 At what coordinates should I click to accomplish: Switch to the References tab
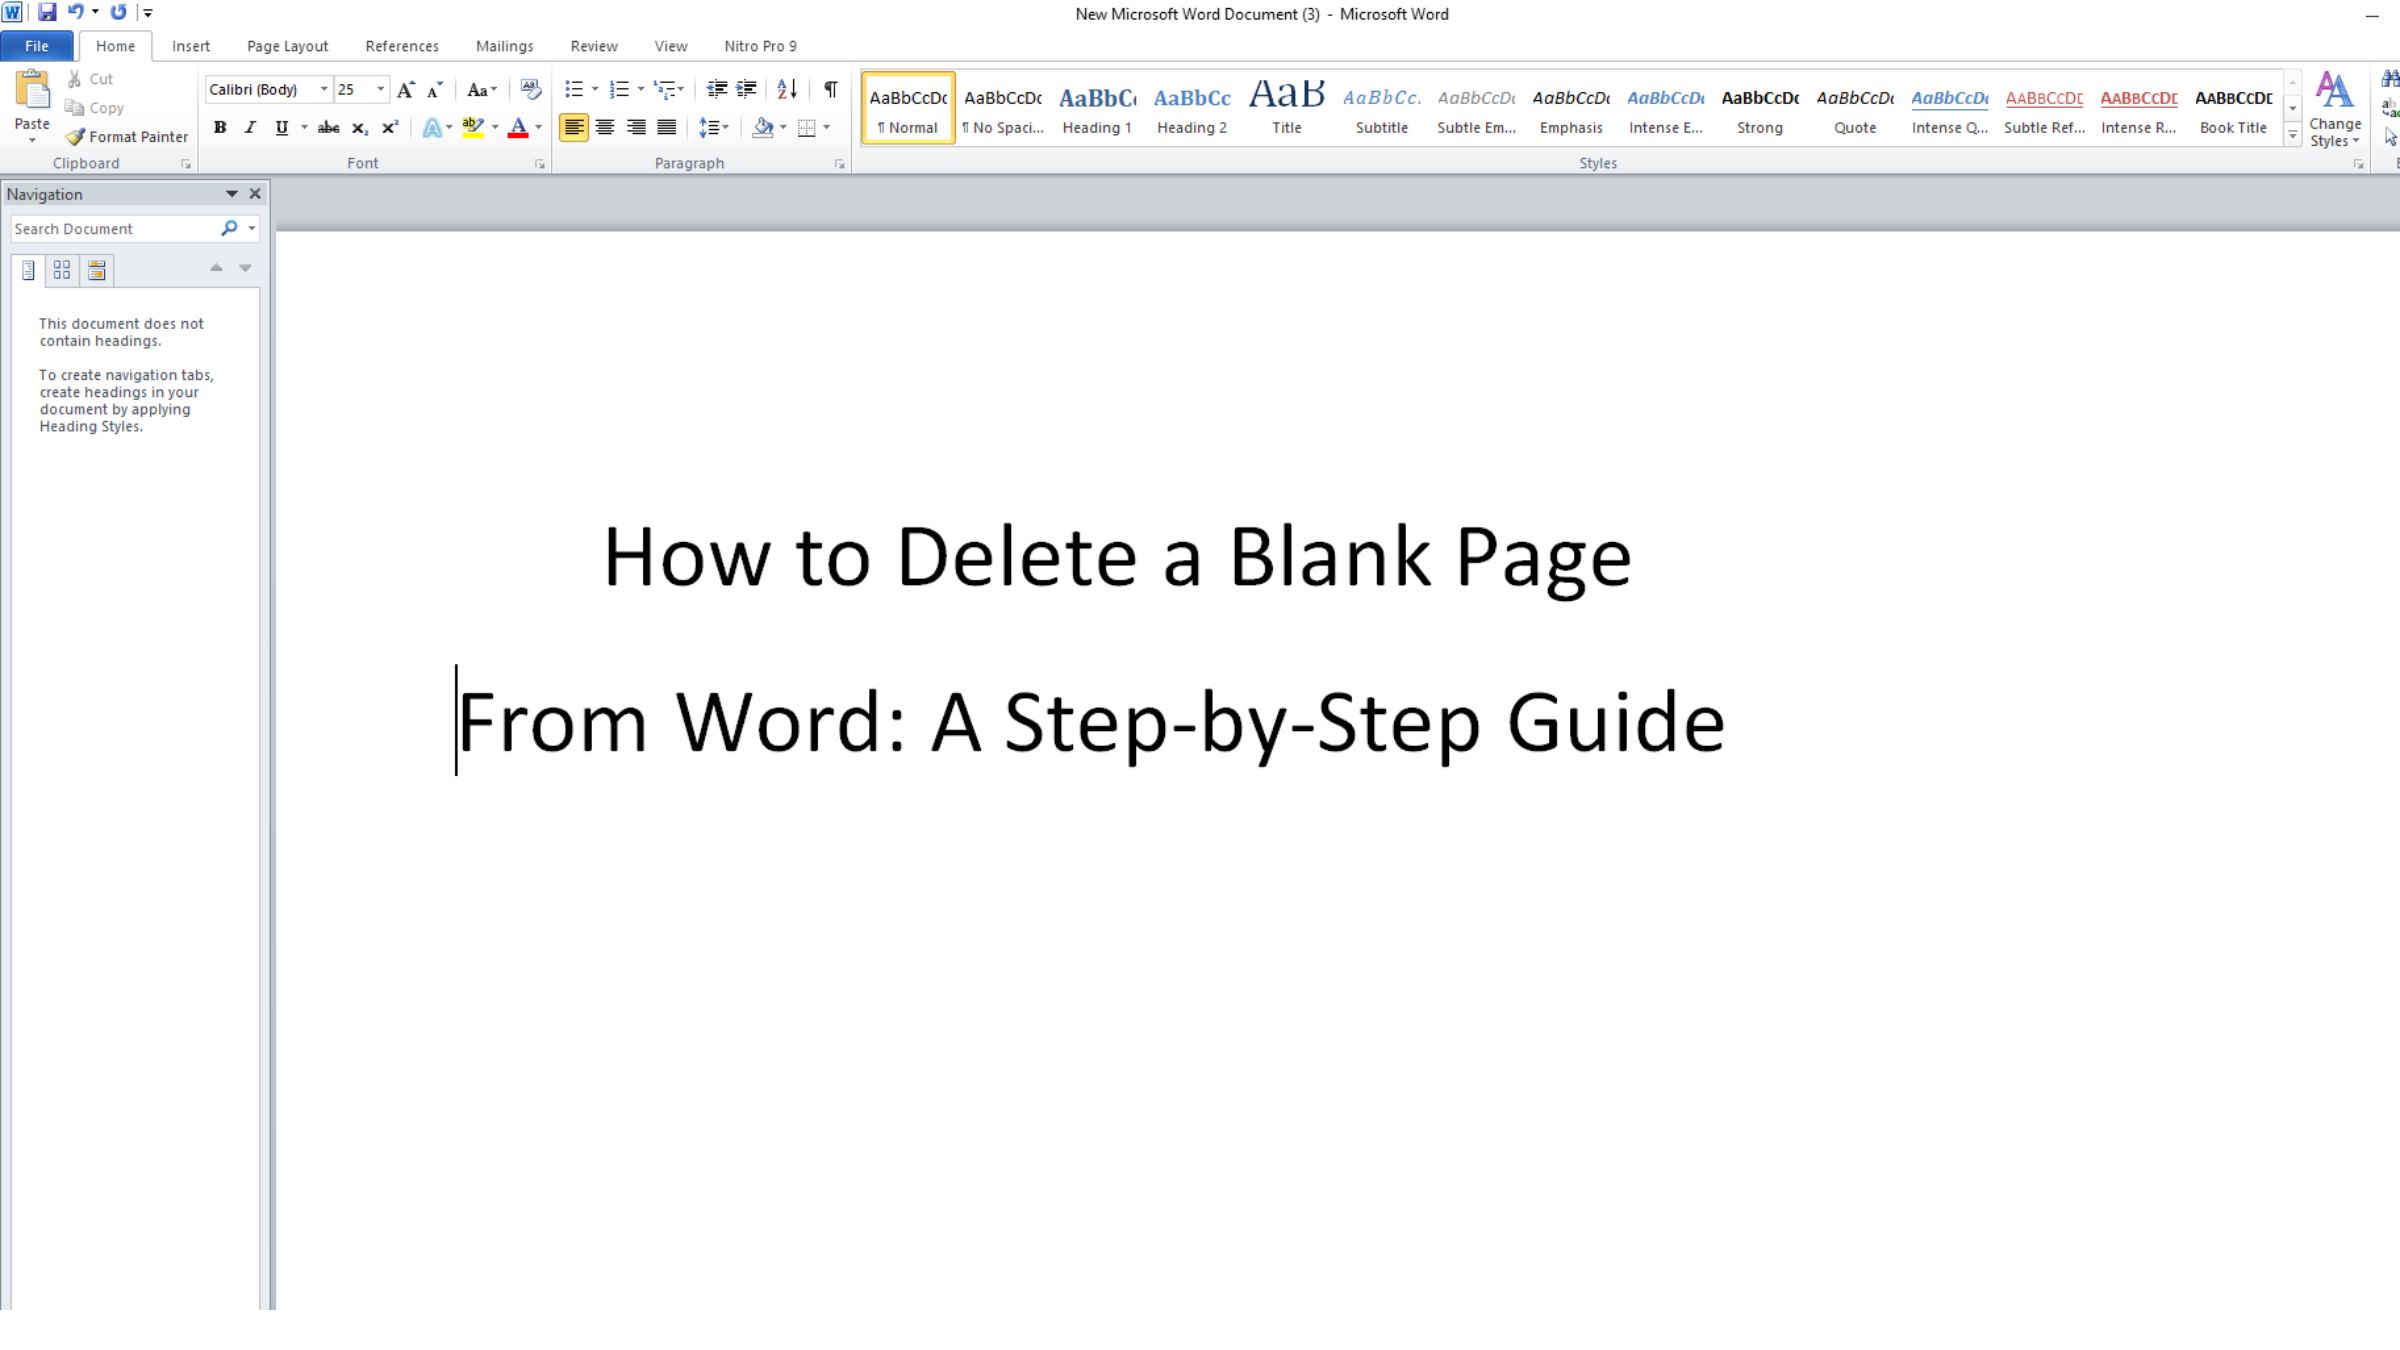[x=402, y=46]
